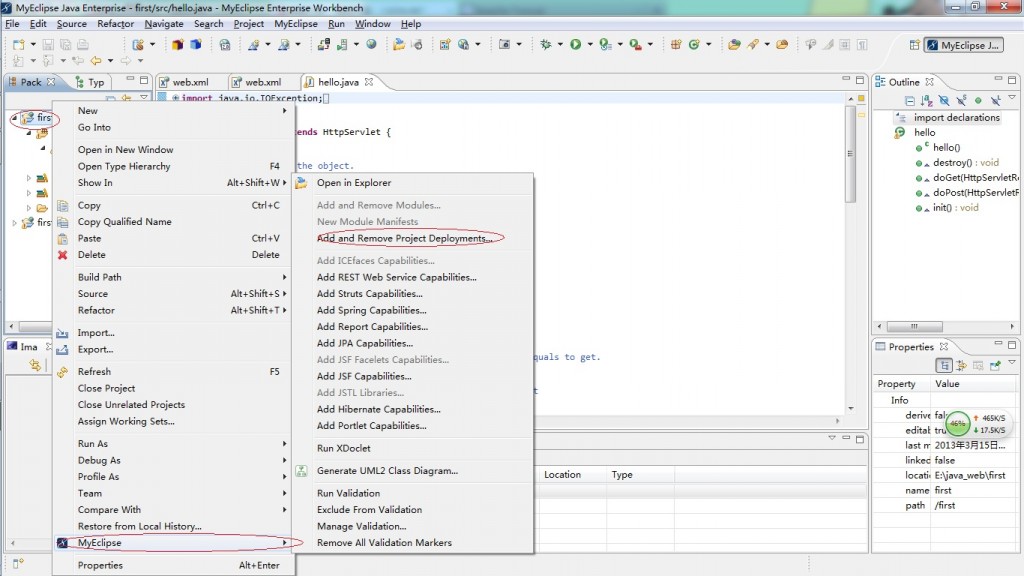Toggle Hide Fields filter in Outline toolbar
This screenshot has width=1024, height=576.
(x=944, y=101)
